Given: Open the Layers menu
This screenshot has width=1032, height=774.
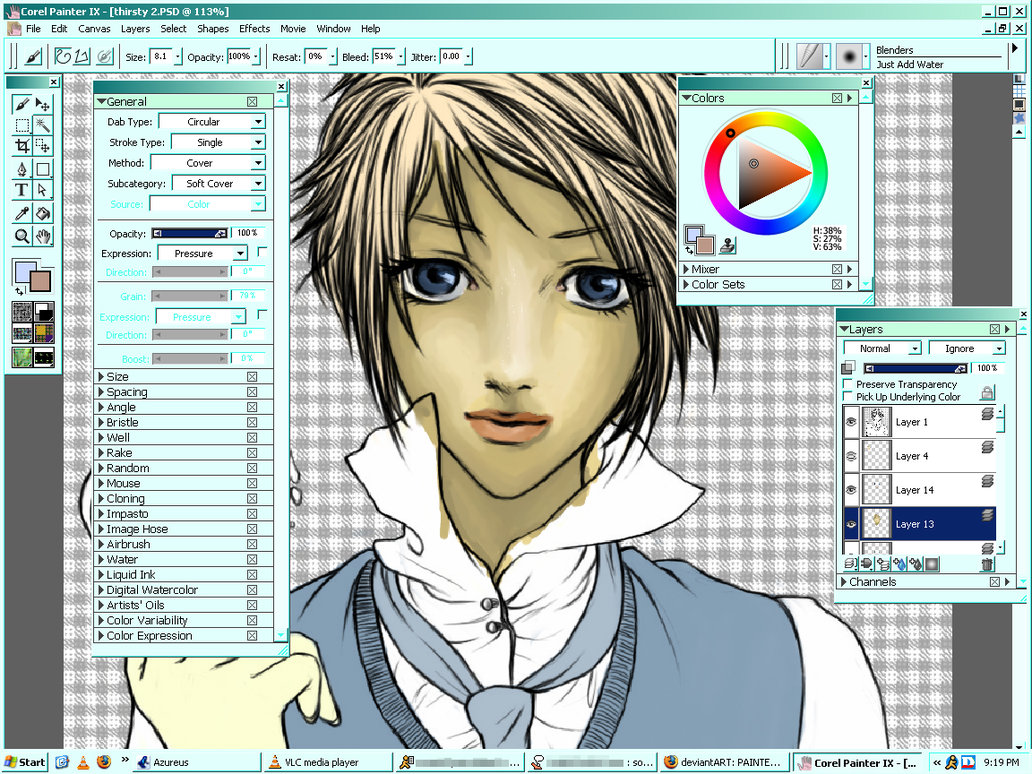Looking at the screenshot, I should pyautogui.click(x=135, y=29).
